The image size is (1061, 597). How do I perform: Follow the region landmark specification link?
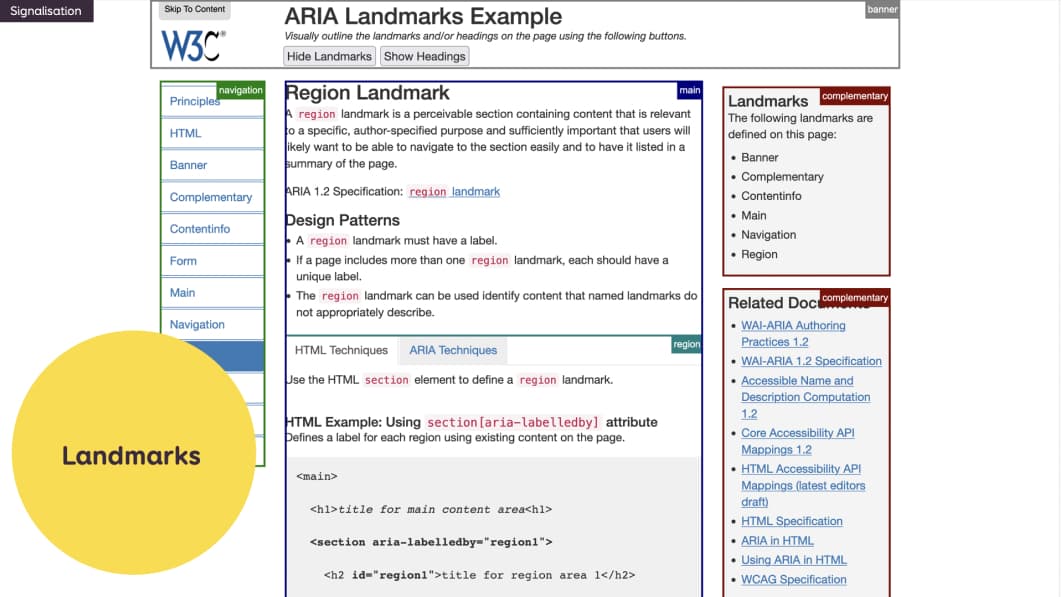coord(454,191)
